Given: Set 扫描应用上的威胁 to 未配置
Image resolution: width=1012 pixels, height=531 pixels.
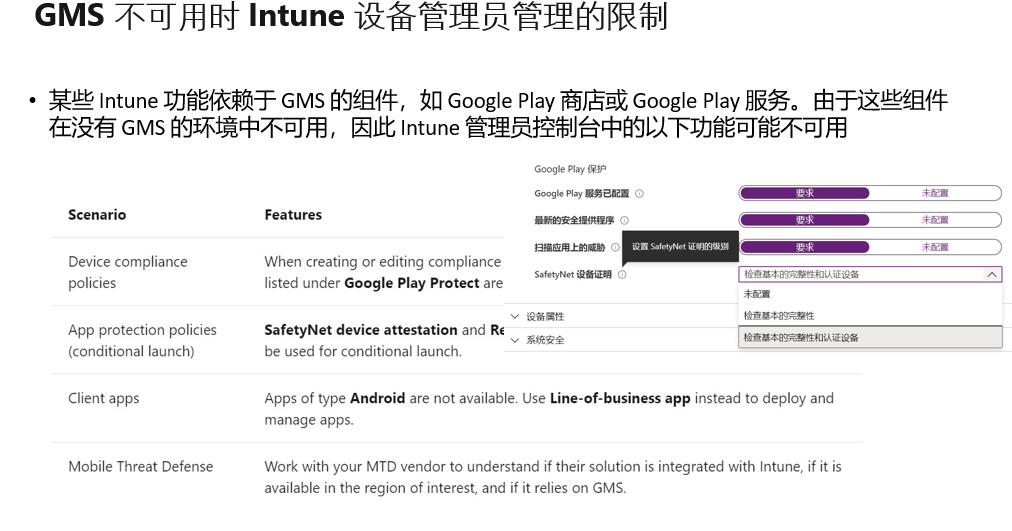Looking at the screenshot, I should (934, 247).
